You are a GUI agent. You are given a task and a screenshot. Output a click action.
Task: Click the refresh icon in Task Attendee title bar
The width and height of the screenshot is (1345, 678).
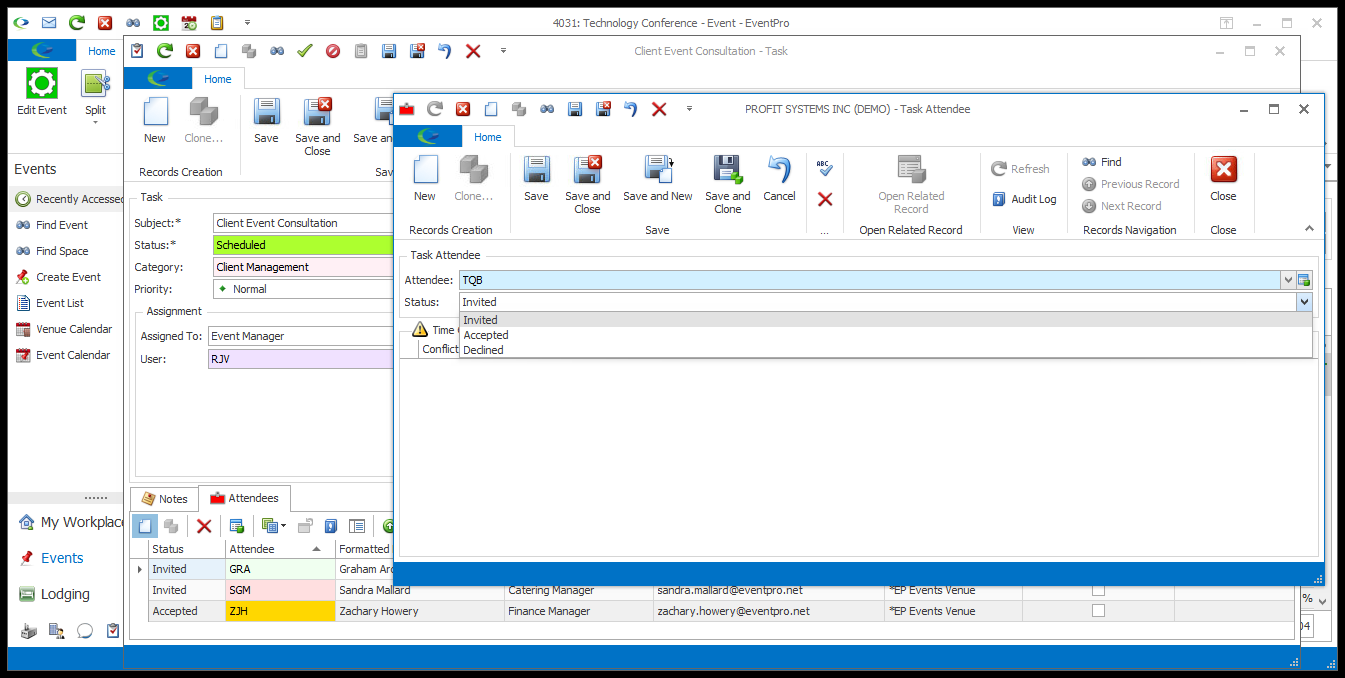click(x=435, y=109)
